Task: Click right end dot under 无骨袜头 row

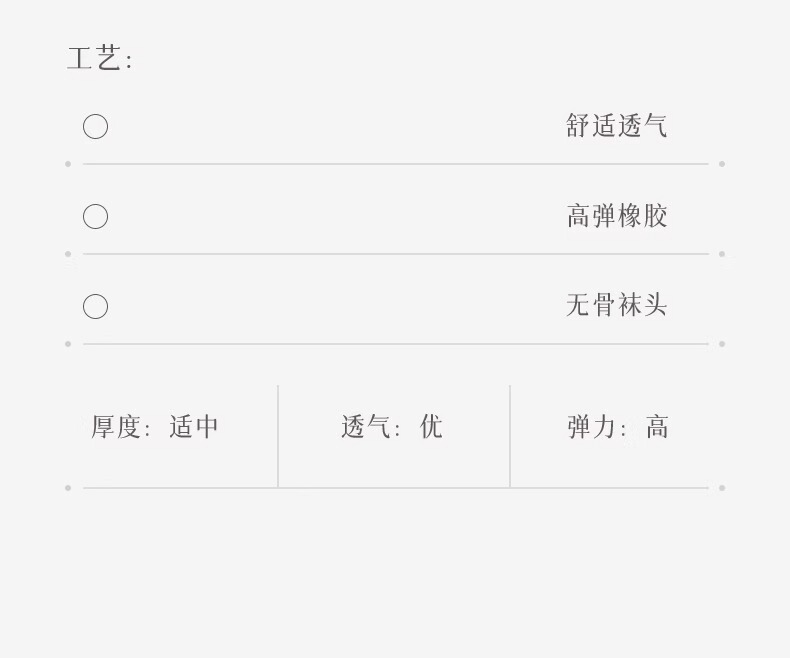Action: pyautogui.click(x=722, y=344)
